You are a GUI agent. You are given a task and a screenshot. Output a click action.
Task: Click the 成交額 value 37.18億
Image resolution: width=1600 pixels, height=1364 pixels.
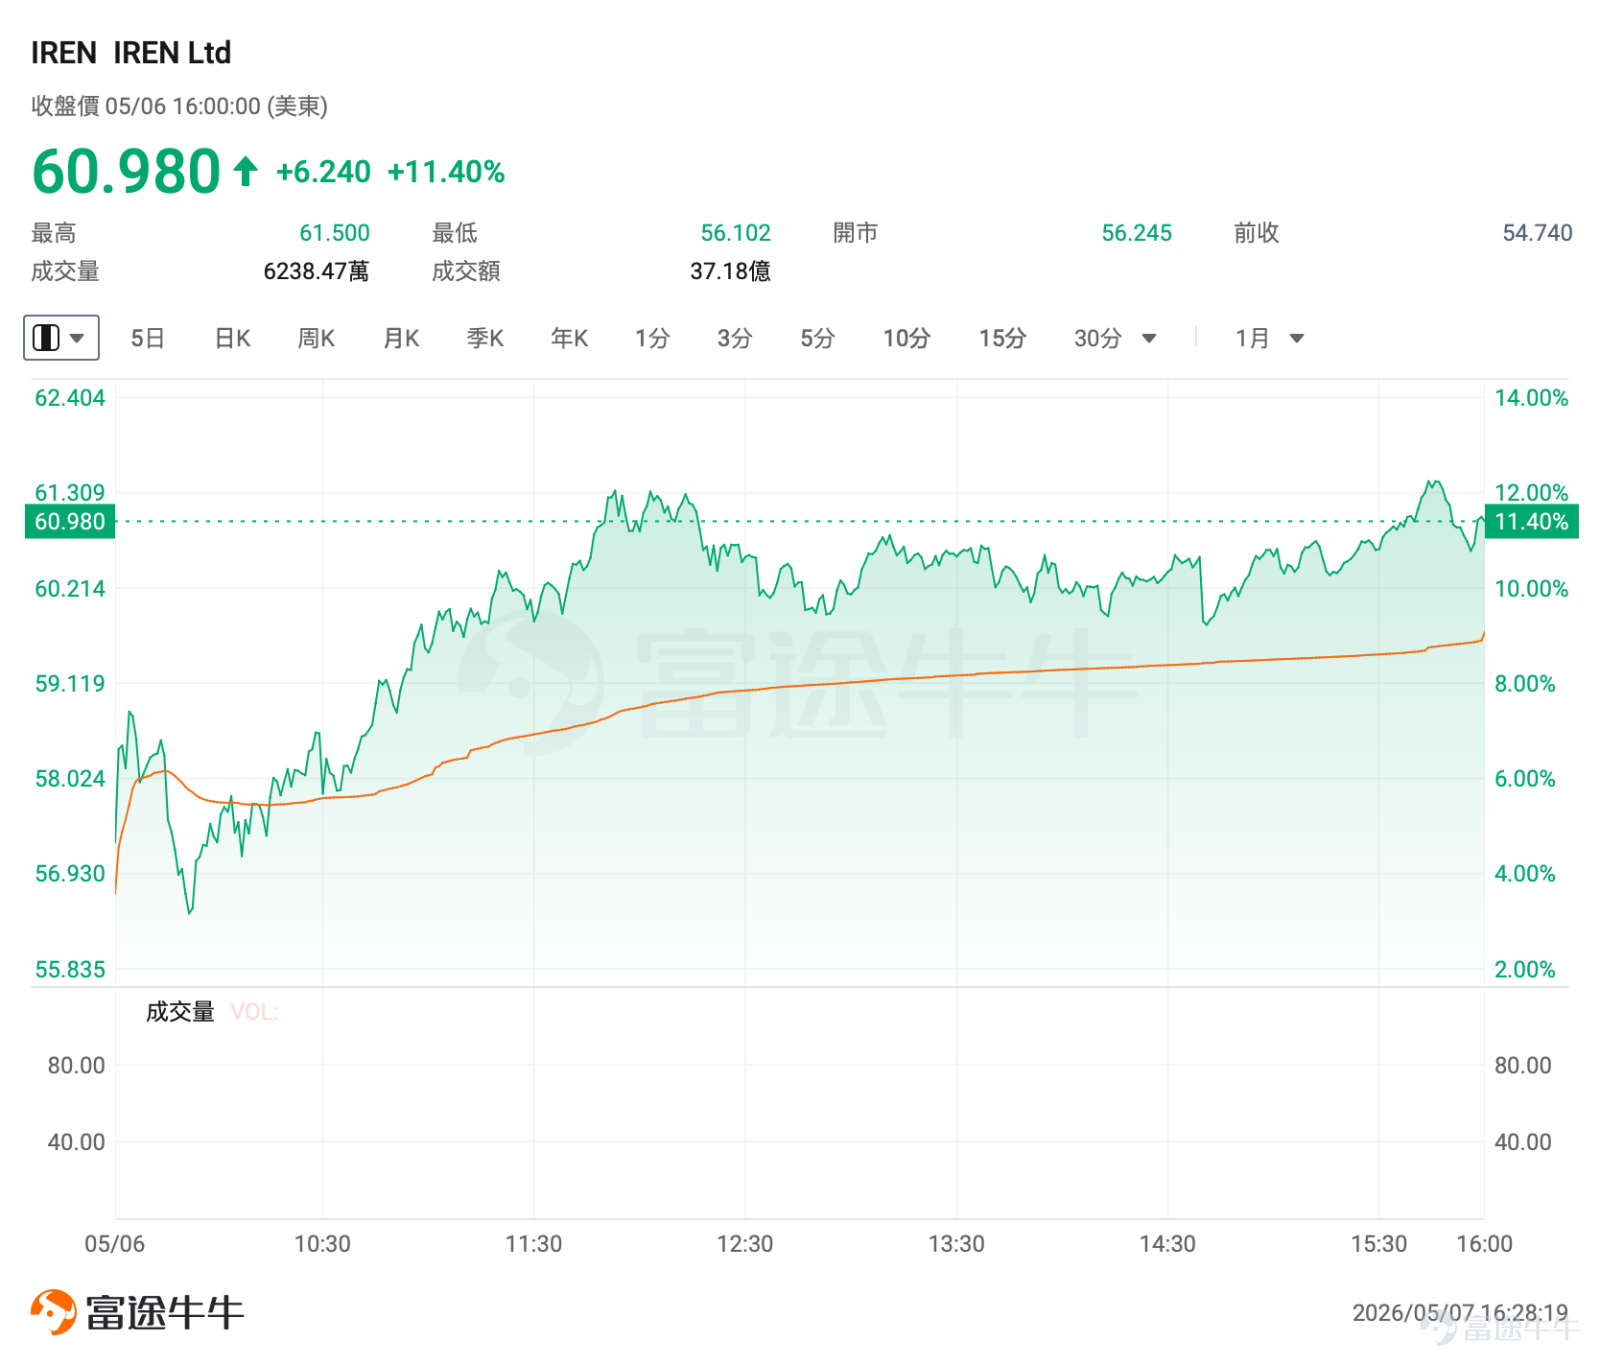point(730,271)
